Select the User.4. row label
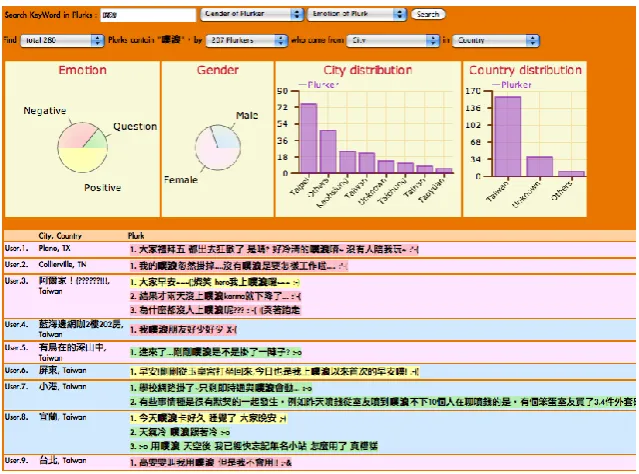The width and height of the screenshot is (639, 474). point(16,324)
